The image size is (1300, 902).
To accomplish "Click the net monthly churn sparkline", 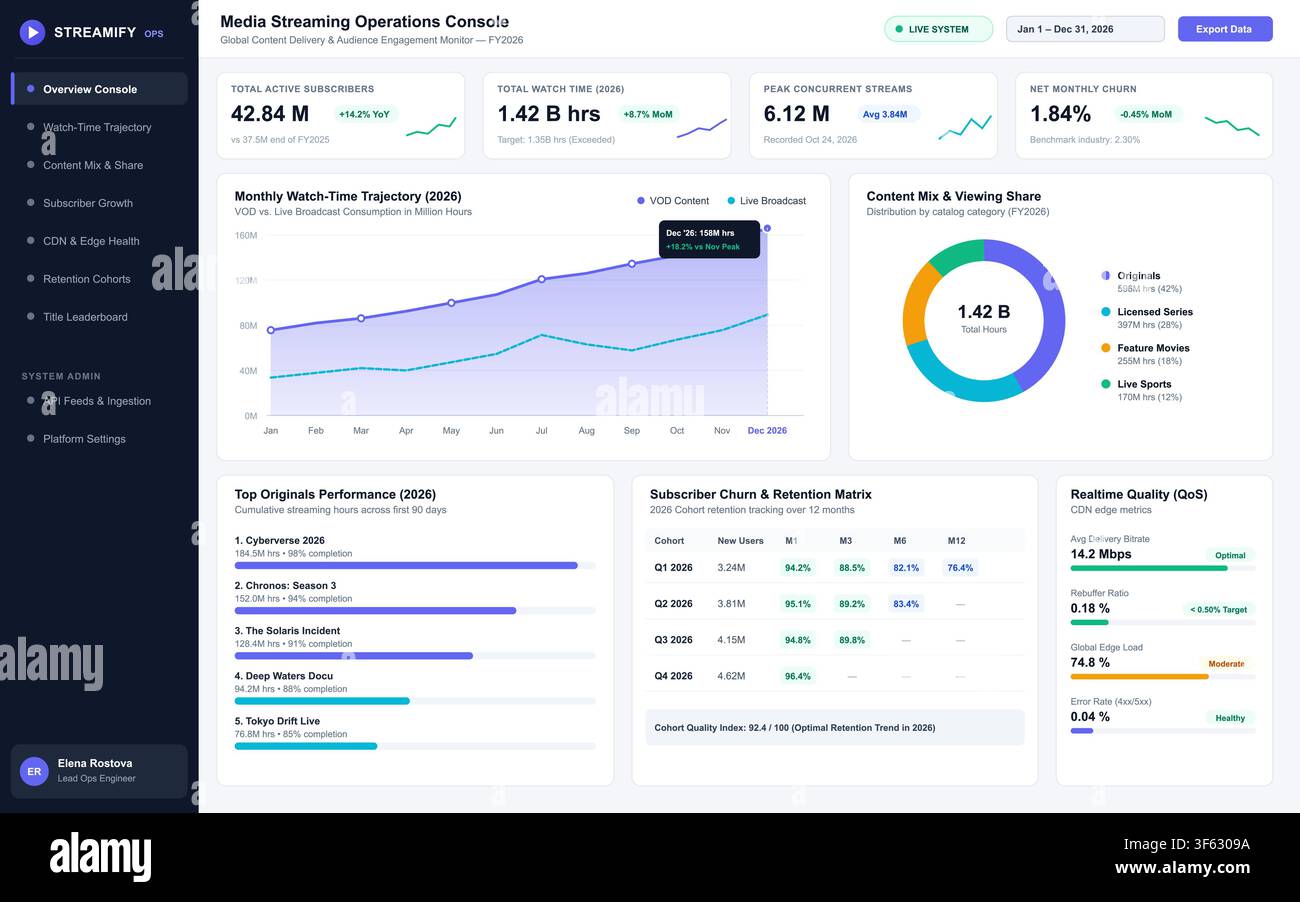I will (1232, 125).
